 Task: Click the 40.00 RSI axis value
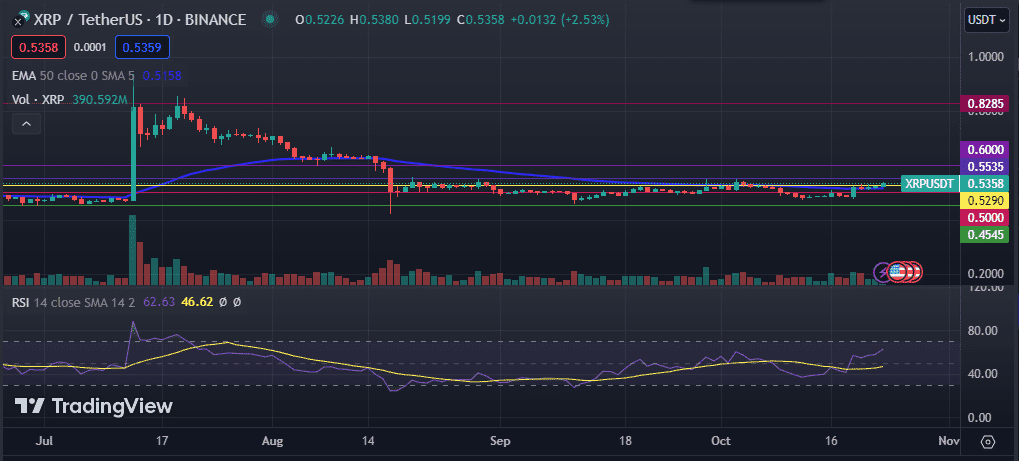pyautogui.click(x=982, y=373)
